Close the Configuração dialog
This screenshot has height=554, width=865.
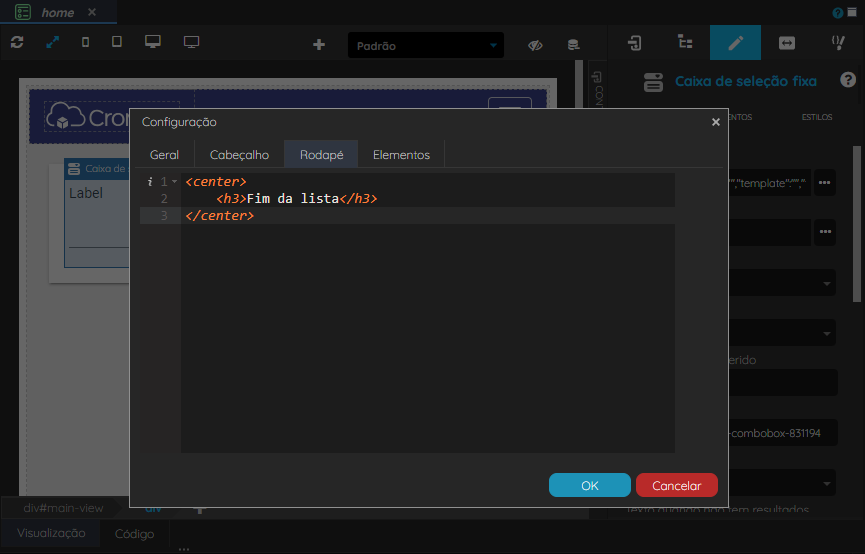coord(716,122)
